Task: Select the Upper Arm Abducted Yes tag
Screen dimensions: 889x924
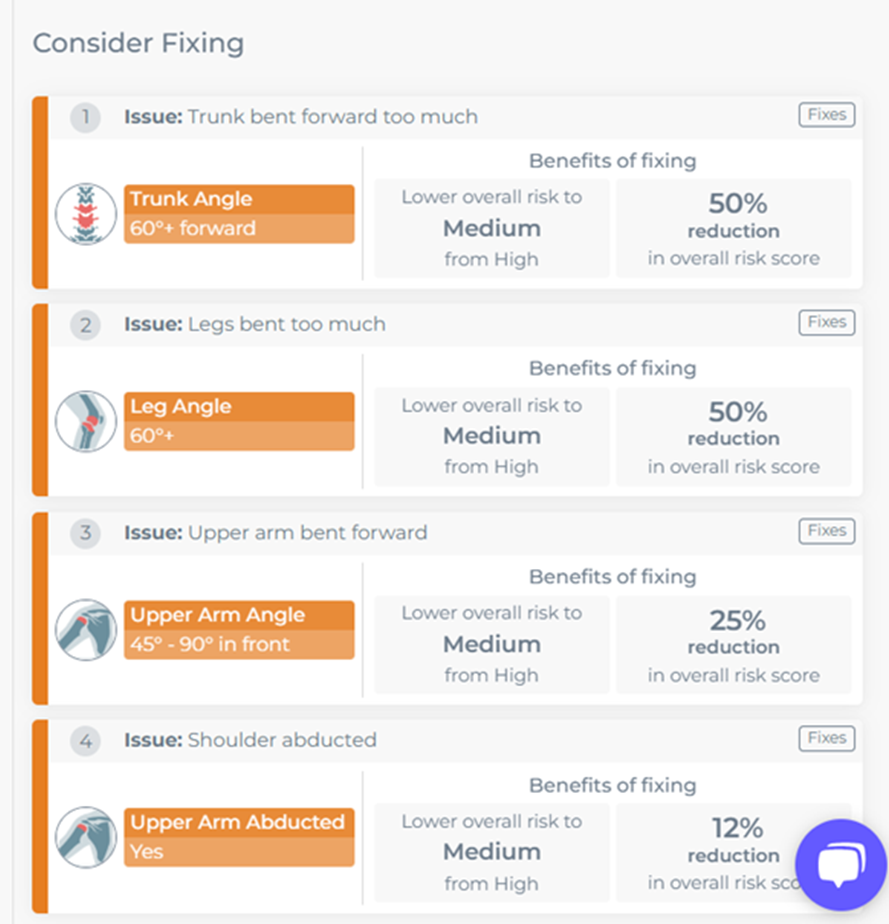Action: (x=239, y=837)
